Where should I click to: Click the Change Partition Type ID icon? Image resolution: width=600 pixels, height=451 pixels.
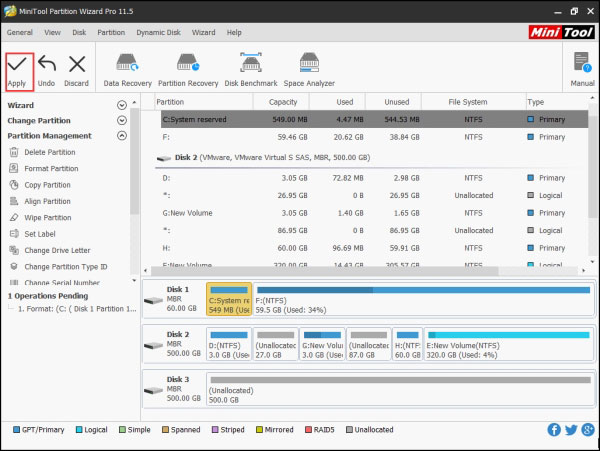pos(14,267)
